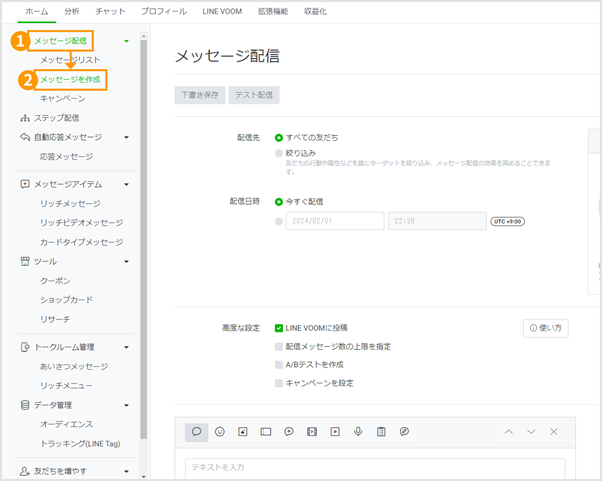602x482 pixels.
Task: Select the scheduled date radio button
Action: pyautogui.click(x=279, y=222)
